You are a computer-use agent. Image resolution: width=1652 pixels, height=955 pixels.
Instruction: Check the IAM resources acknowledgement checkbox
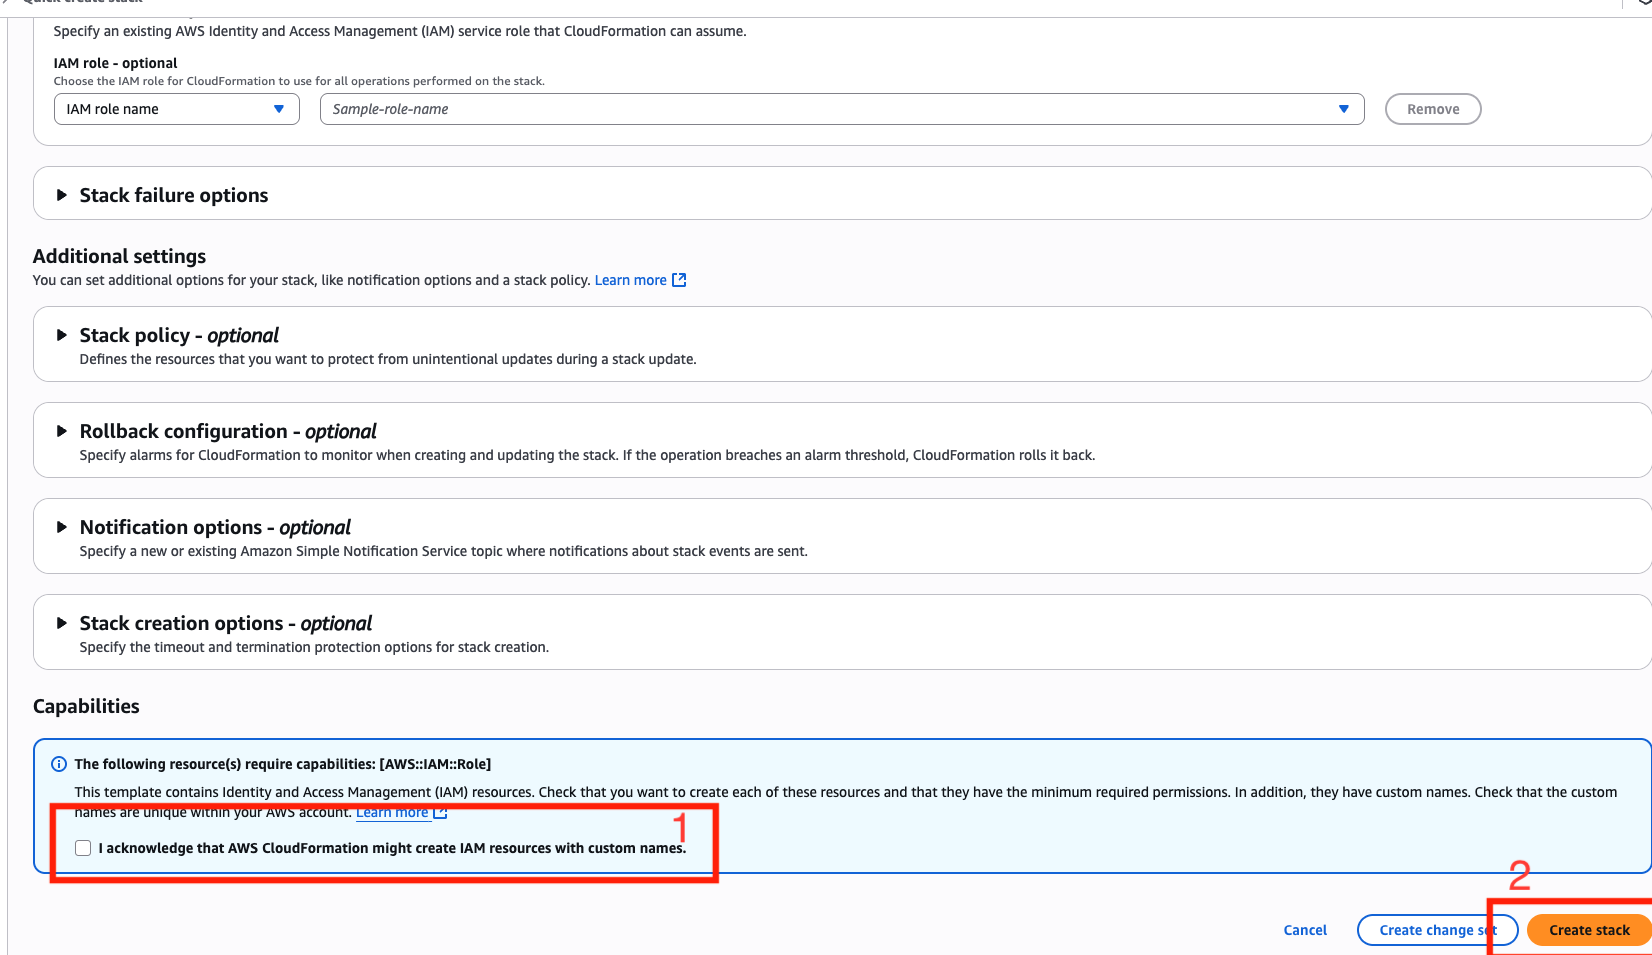pyautogui.click(x=83, y=848)
